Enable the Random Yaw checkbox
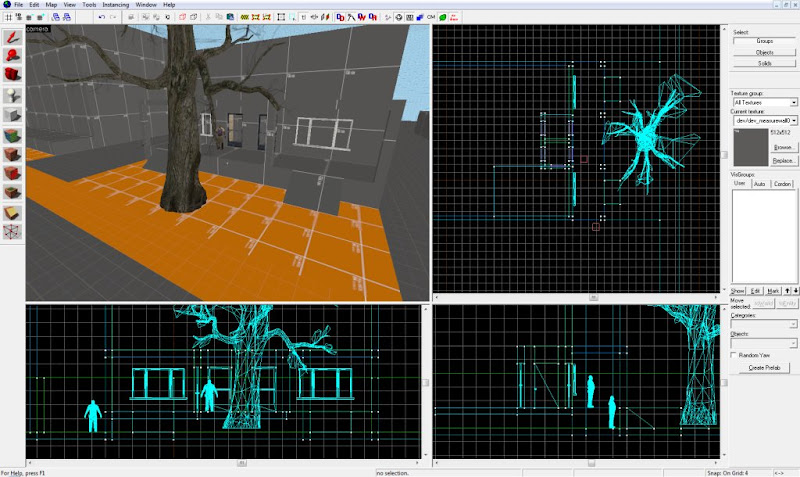 [x=734, y=355]
